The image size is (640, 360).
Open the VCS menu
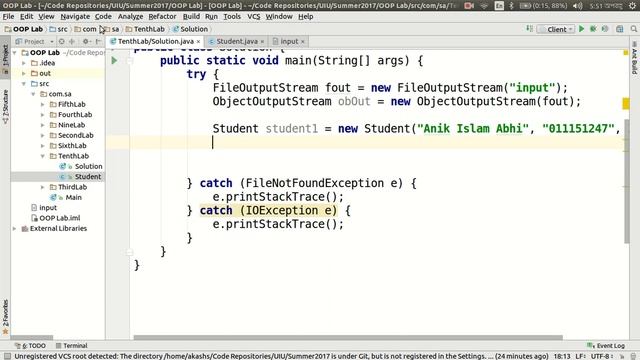point(253,17)
